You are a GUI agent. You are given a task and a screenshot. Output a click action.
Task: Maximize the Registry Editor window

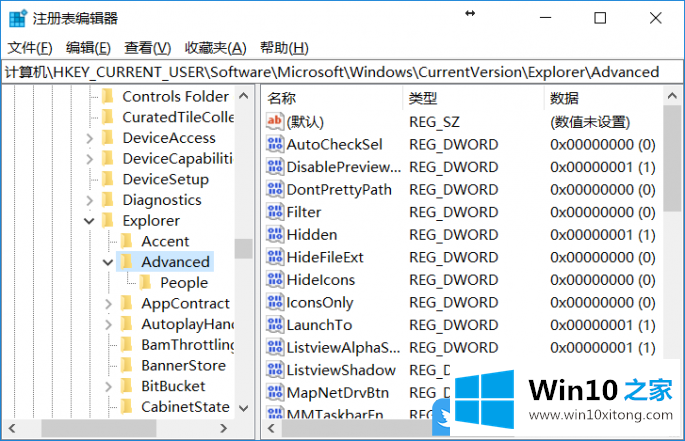pyautogui.click(x=600, y=18)
